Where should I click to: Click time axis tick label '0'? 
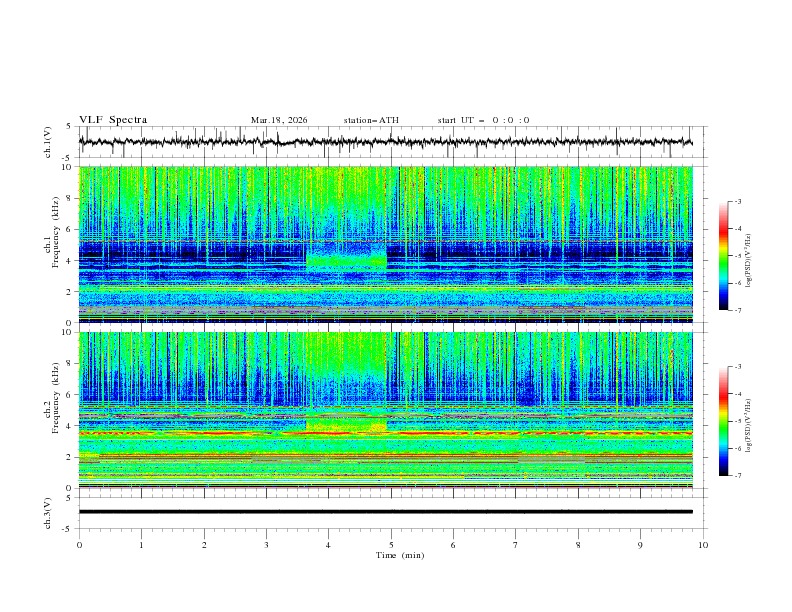click(x=79, y=545)
